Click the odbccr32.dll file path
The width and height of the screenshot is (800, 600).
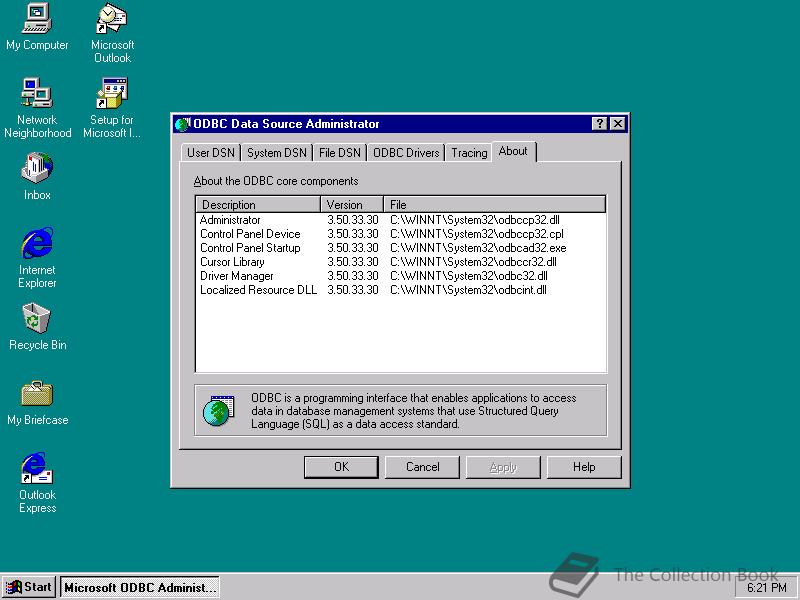(x=473, y=262)
